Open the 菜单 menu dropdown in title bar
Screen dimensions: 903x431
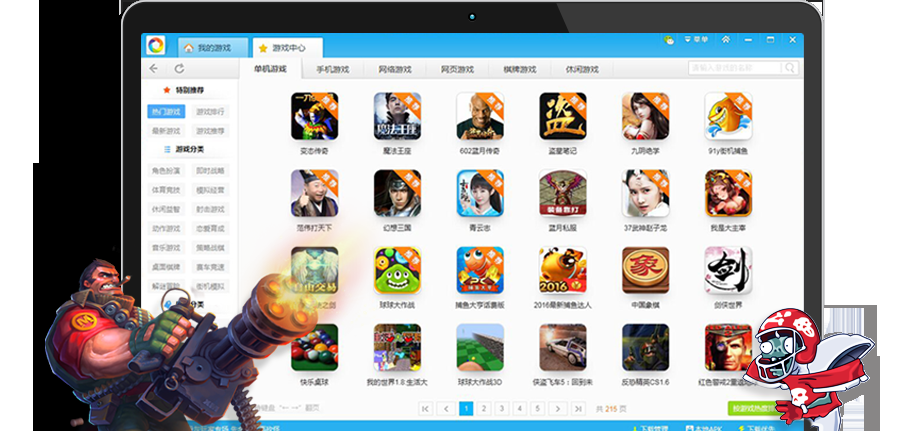click(696, 40)
